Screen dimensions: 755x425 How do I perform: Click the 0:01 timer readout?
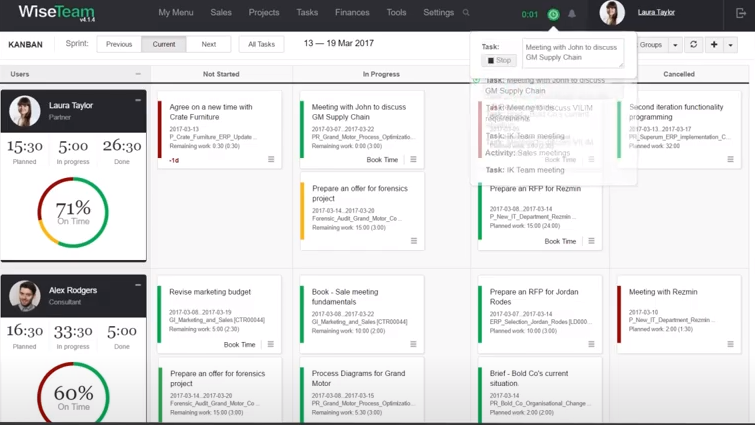tap(530, 14)
